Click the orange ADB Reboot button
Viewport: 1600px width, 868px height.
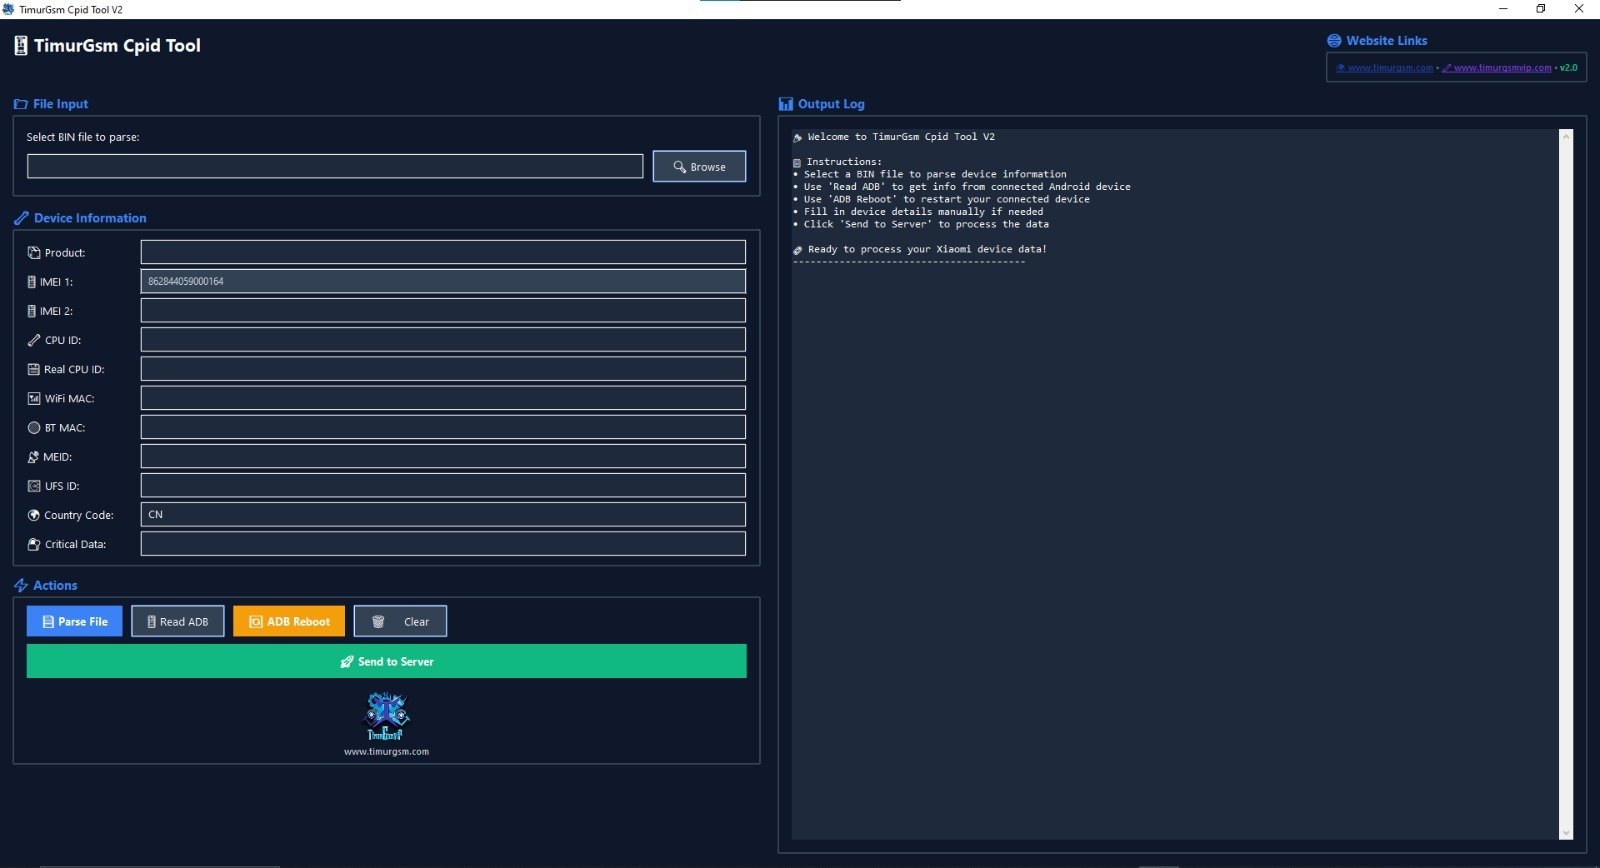tap(289, 621)
